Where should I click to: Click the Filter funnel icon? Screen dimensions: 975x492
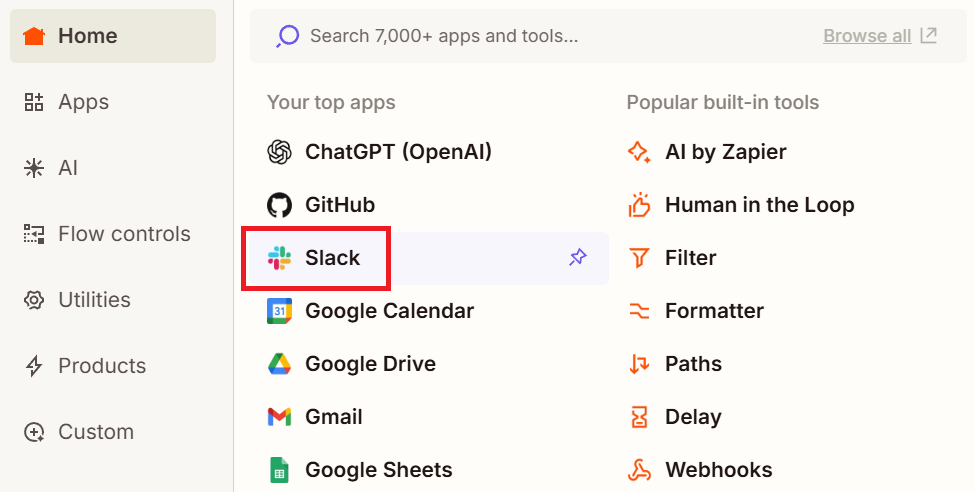point(639,258)
